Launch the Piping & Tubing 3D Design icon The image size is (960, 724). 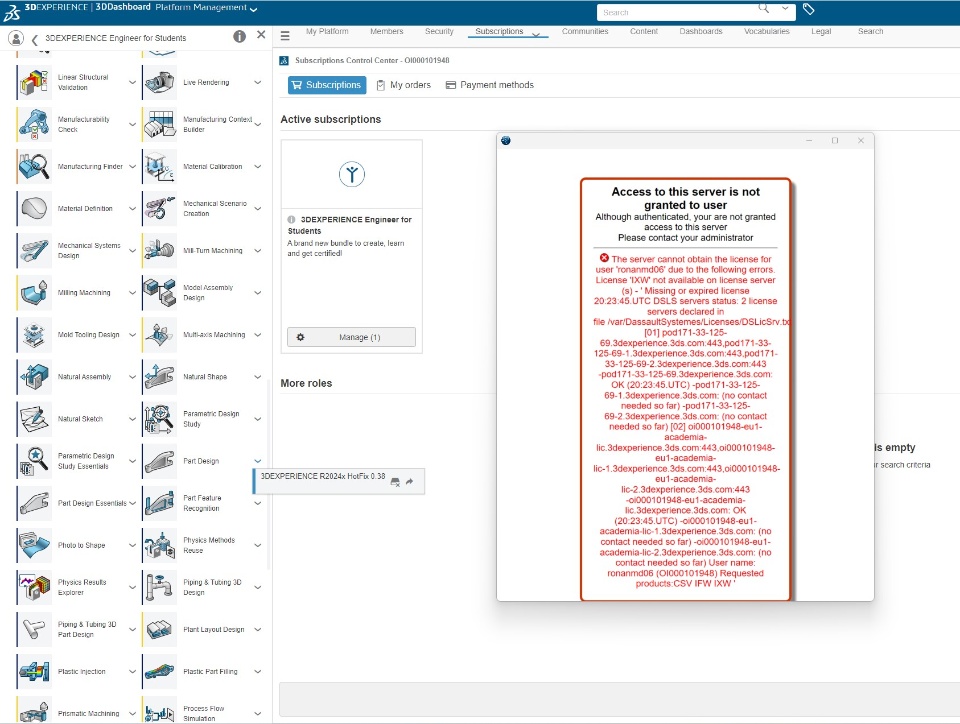(x=160, y=588)
